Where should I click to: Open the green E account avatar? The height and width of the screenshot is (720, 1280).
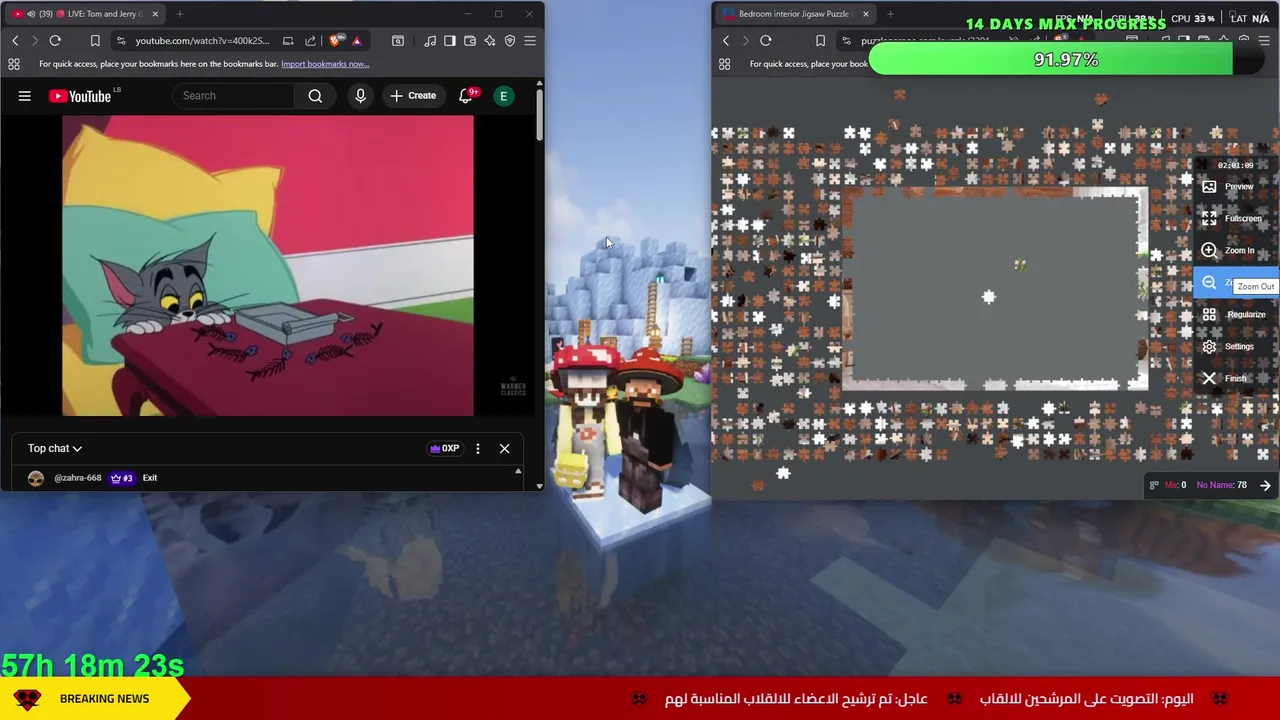tap(504, 96)
